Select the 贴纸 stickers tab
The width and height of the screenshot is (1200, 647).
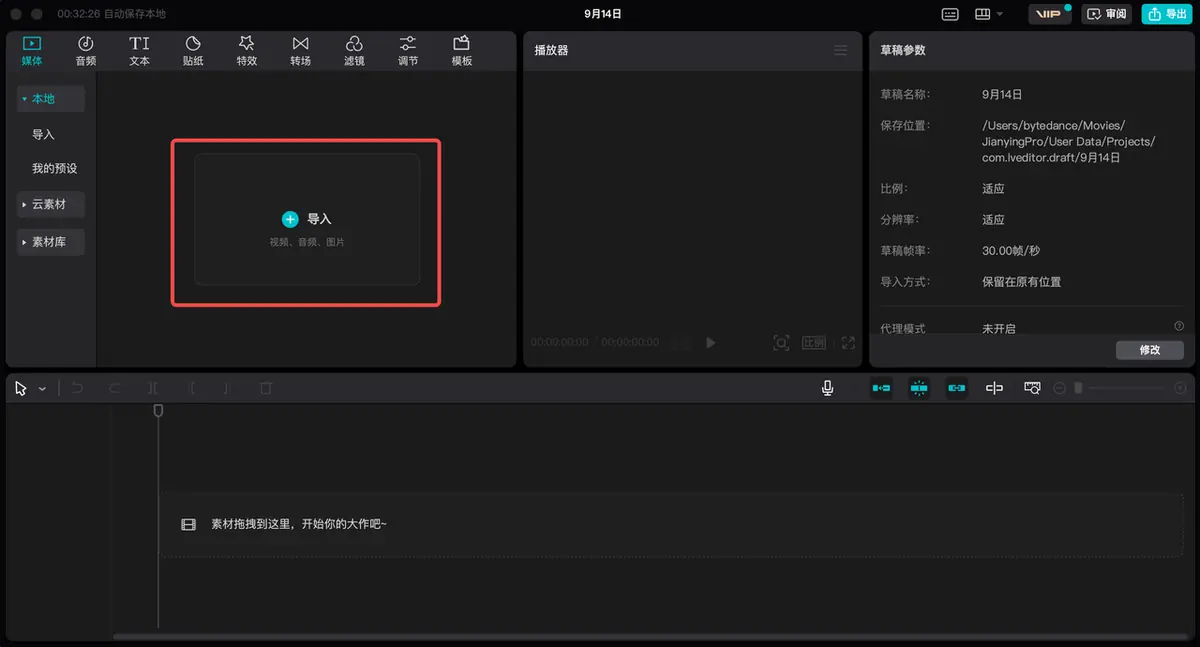point(193,51)
